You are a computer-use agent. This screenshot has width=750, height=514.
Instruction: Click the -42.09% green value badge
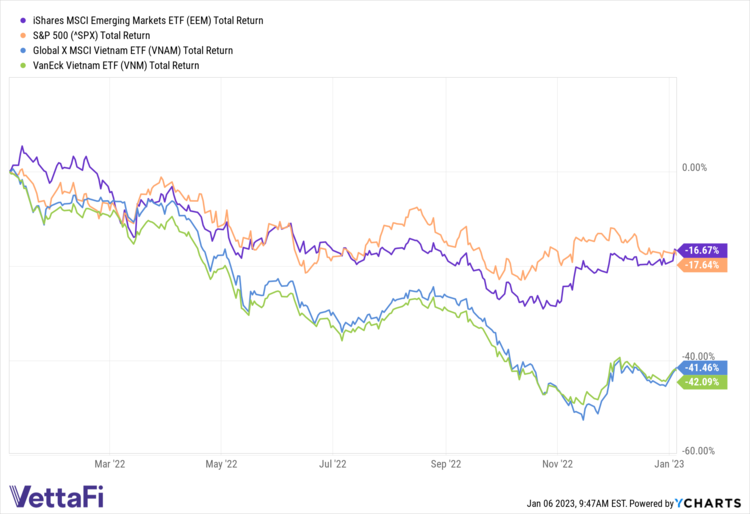point(699,381)
